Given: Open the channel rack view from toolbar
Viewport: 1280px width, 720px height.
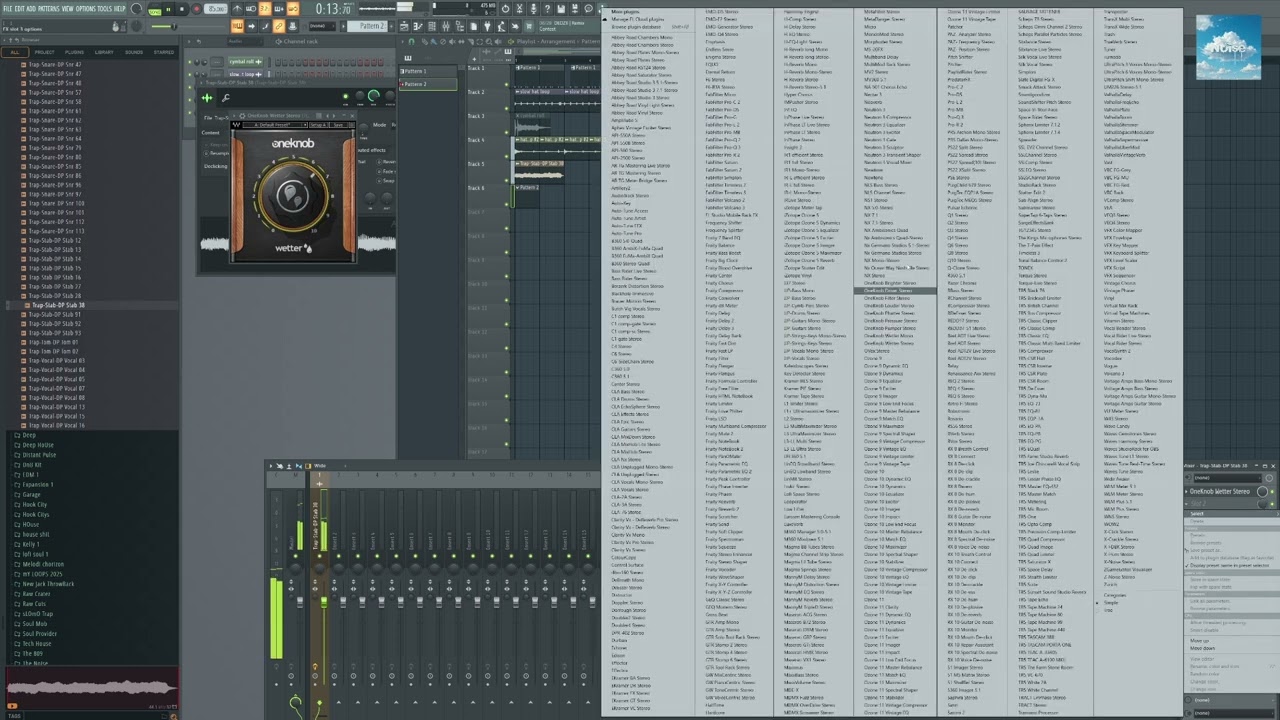Looking at the screenshot, I should 431,26.
